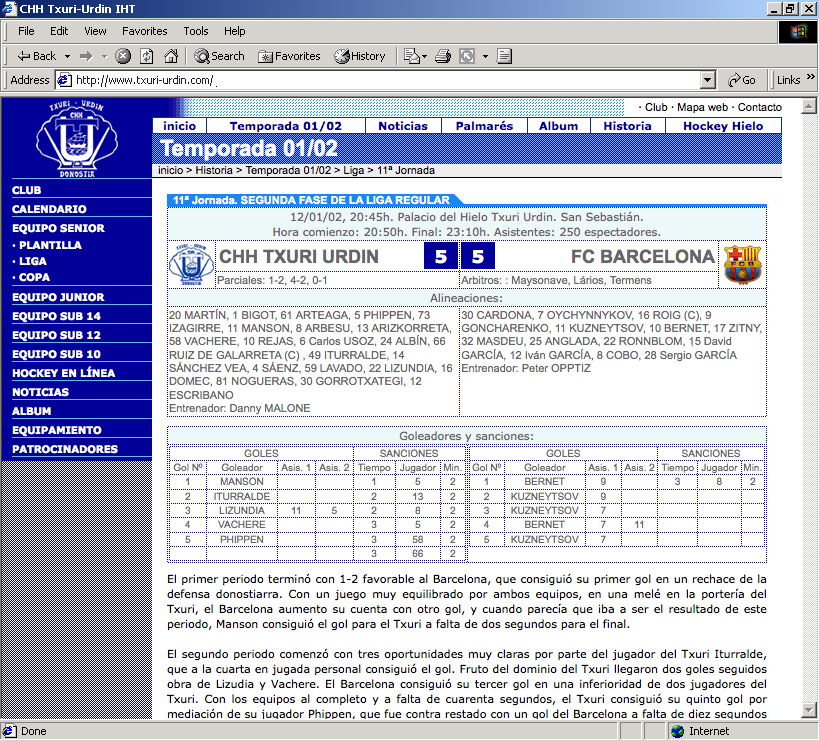Click the vertical scrollbar down arrow
Image resolution: width=819 pixels, height=741 pixels.
point(809,711)
